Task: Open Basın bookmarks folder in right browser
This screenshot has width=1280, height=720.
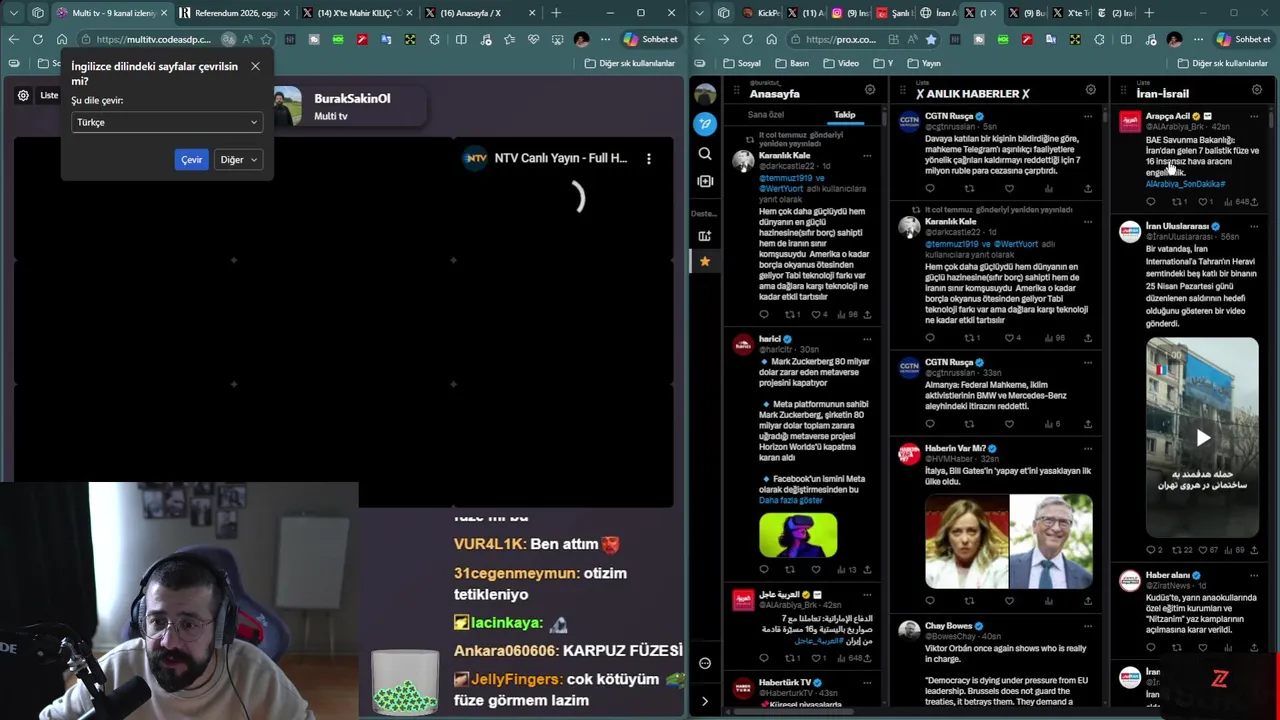Action: pyautogui.click(x=791, y=63)
